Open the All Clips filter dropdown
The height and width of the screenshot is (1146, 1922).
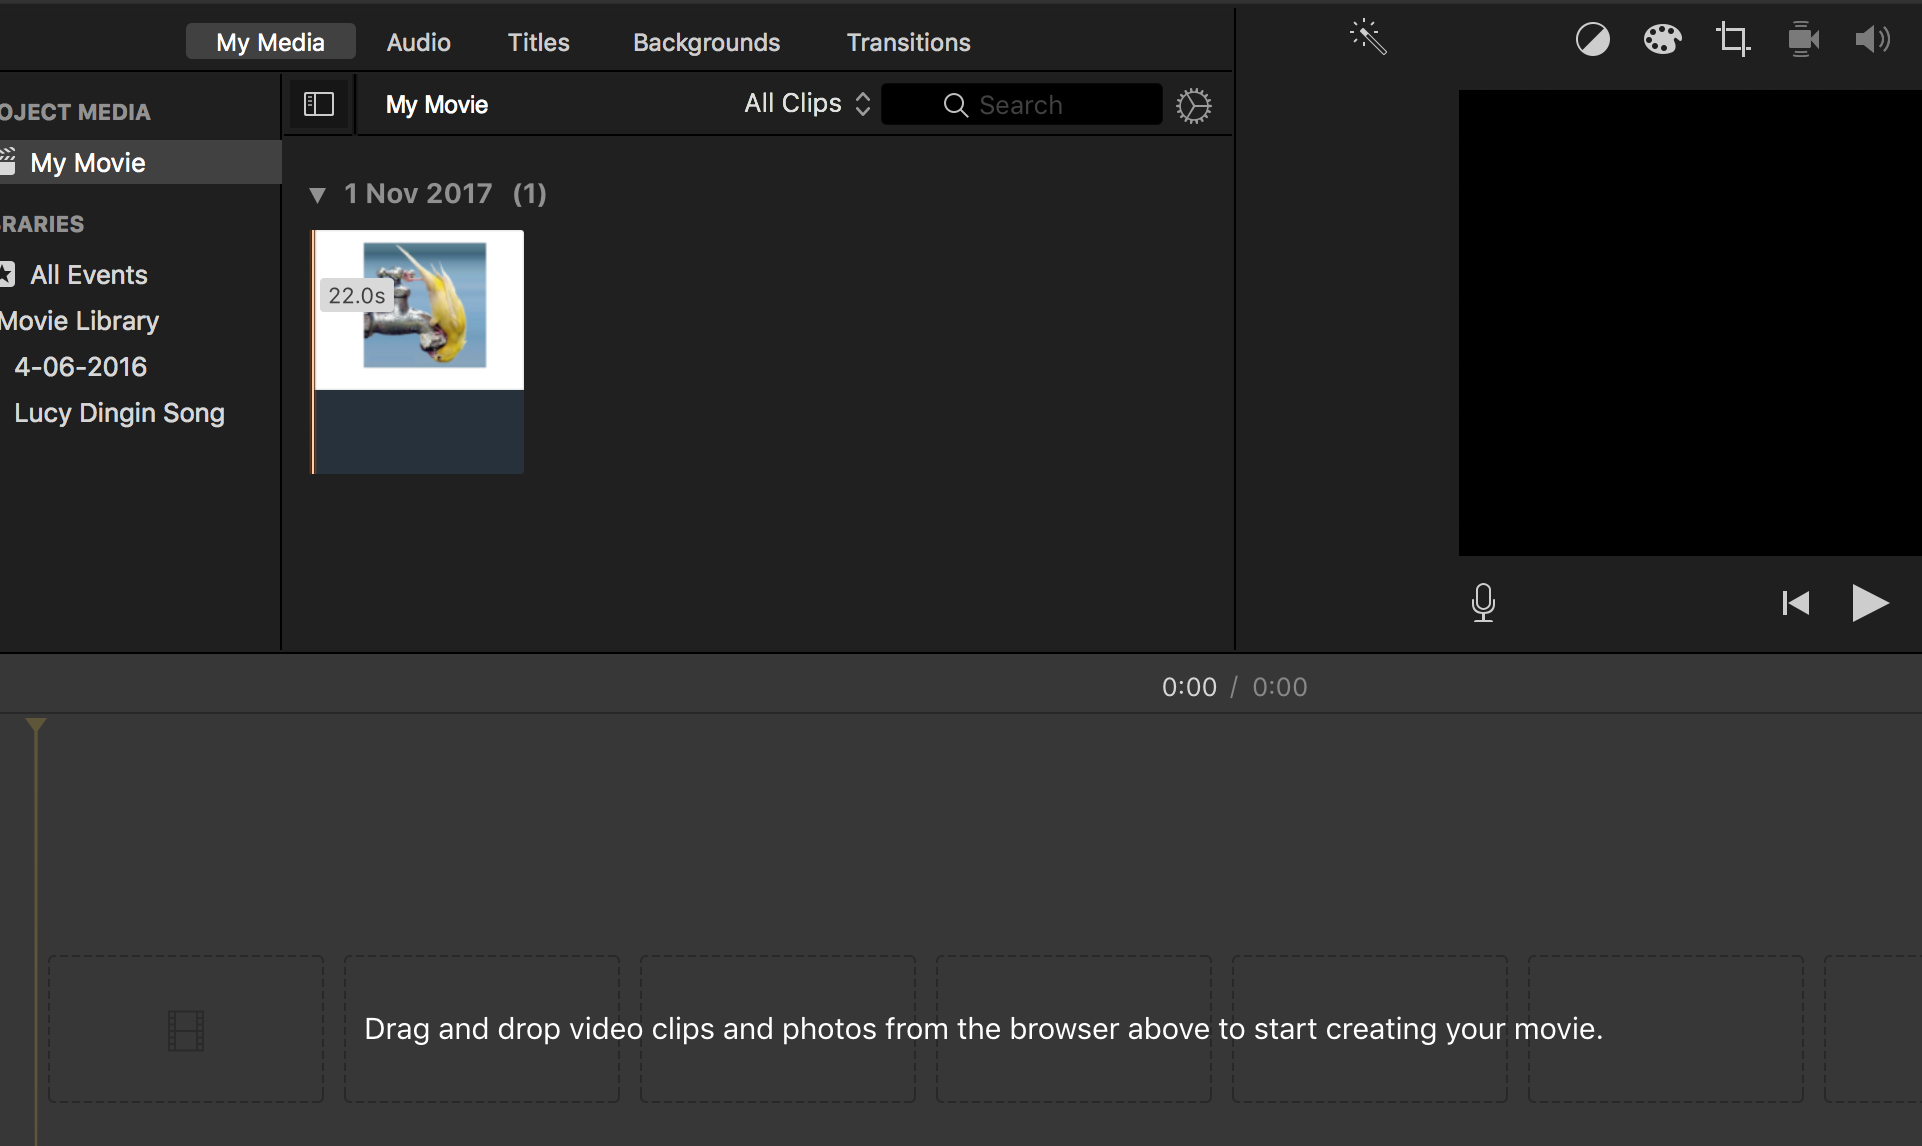click(x=807, y=104)
